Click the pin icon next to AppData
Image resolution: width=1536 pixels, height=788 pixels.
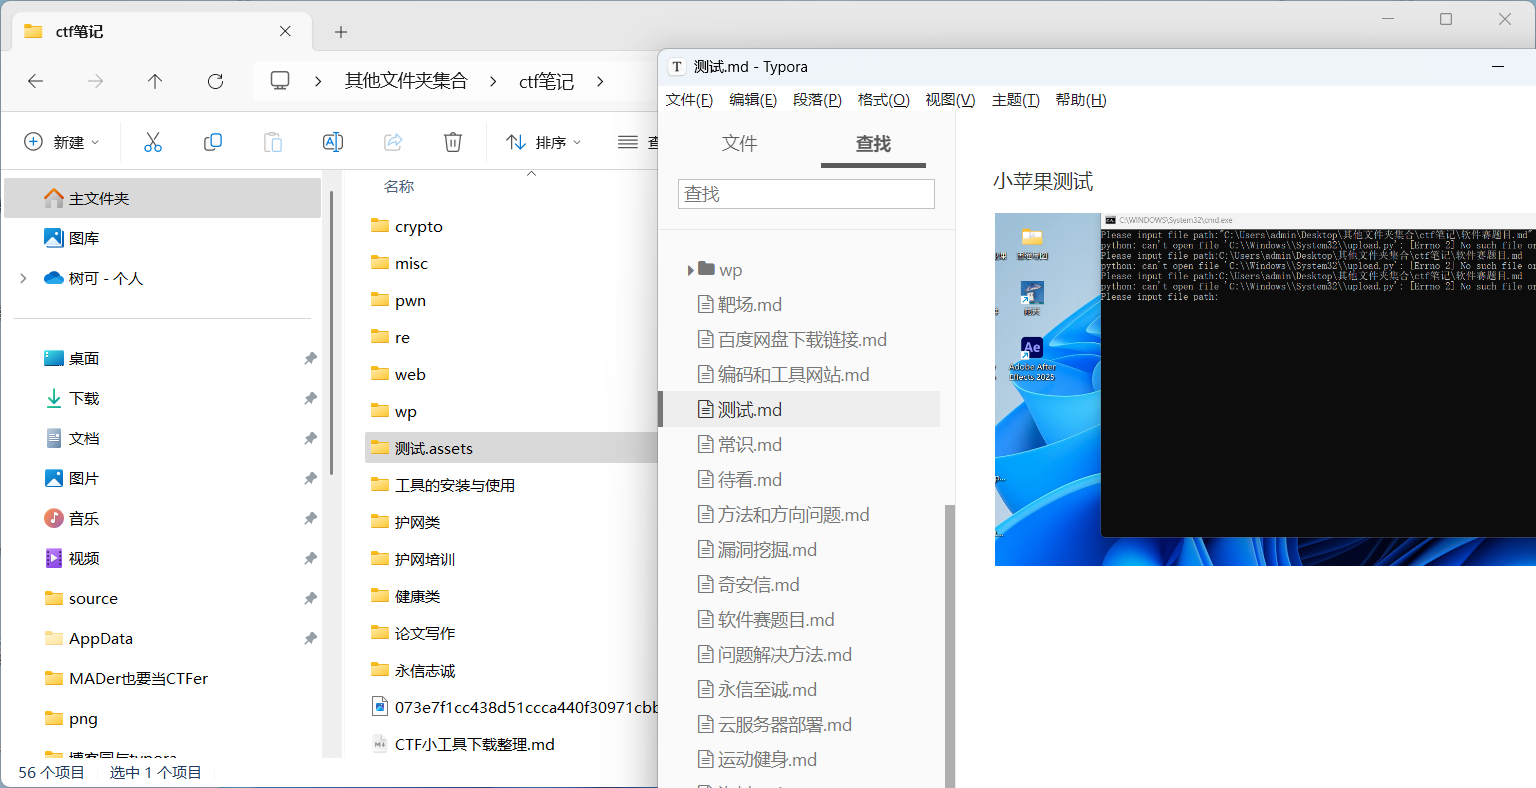[x=310, y=638]
